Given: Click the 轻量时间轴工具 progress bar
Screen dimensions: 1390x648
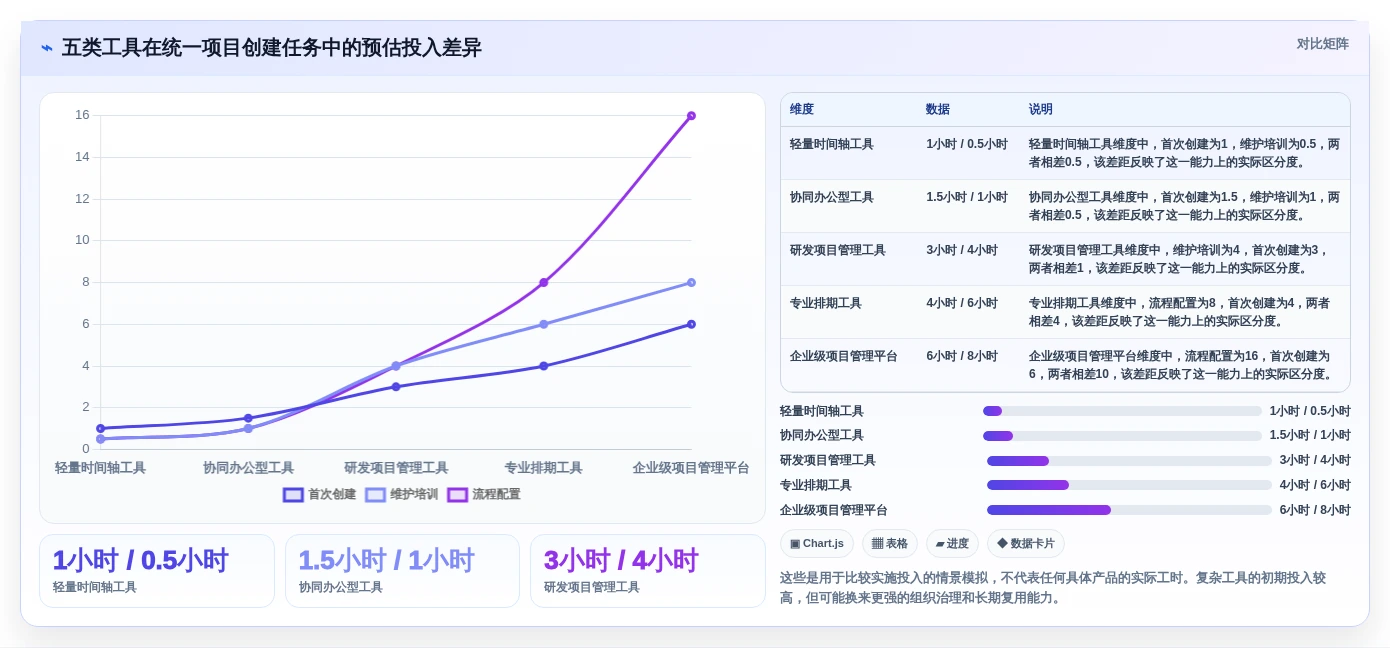Looking at the screenshot, I should point(1122,411).
